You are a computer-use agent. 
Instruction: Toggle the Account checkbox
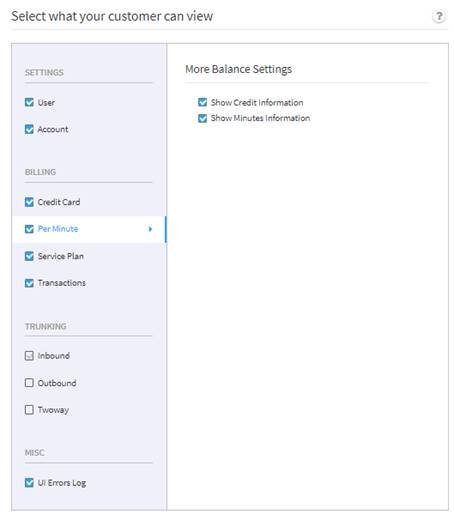(29, 129)
